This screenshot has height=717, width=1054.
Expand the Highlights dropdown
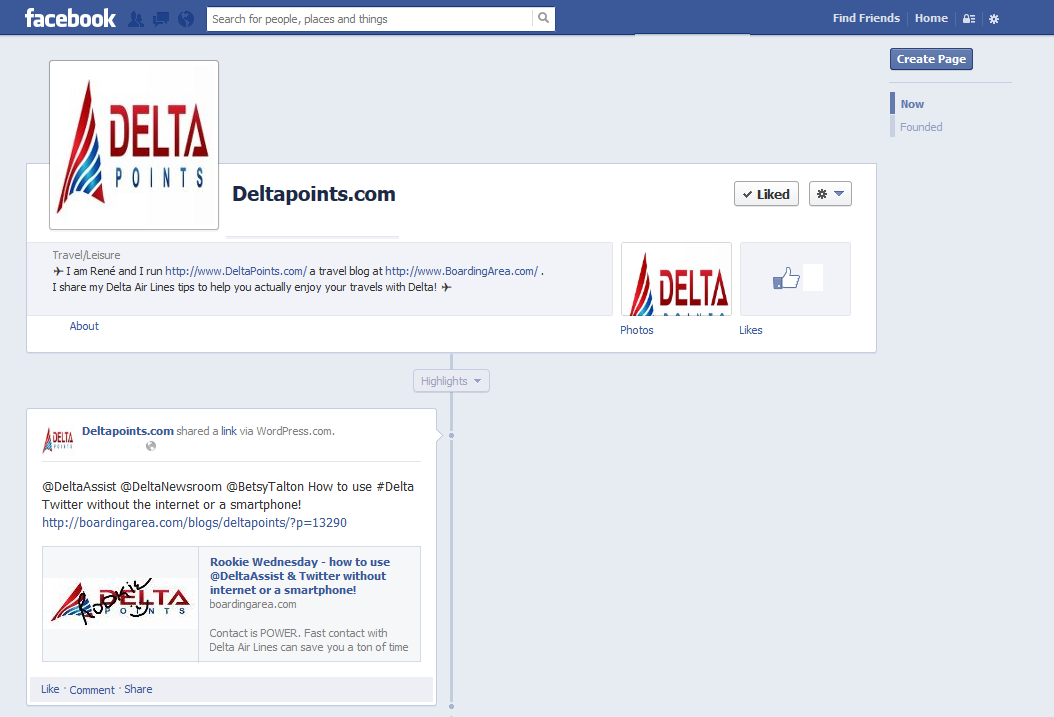pyautogui.click(x=451, y=381)
